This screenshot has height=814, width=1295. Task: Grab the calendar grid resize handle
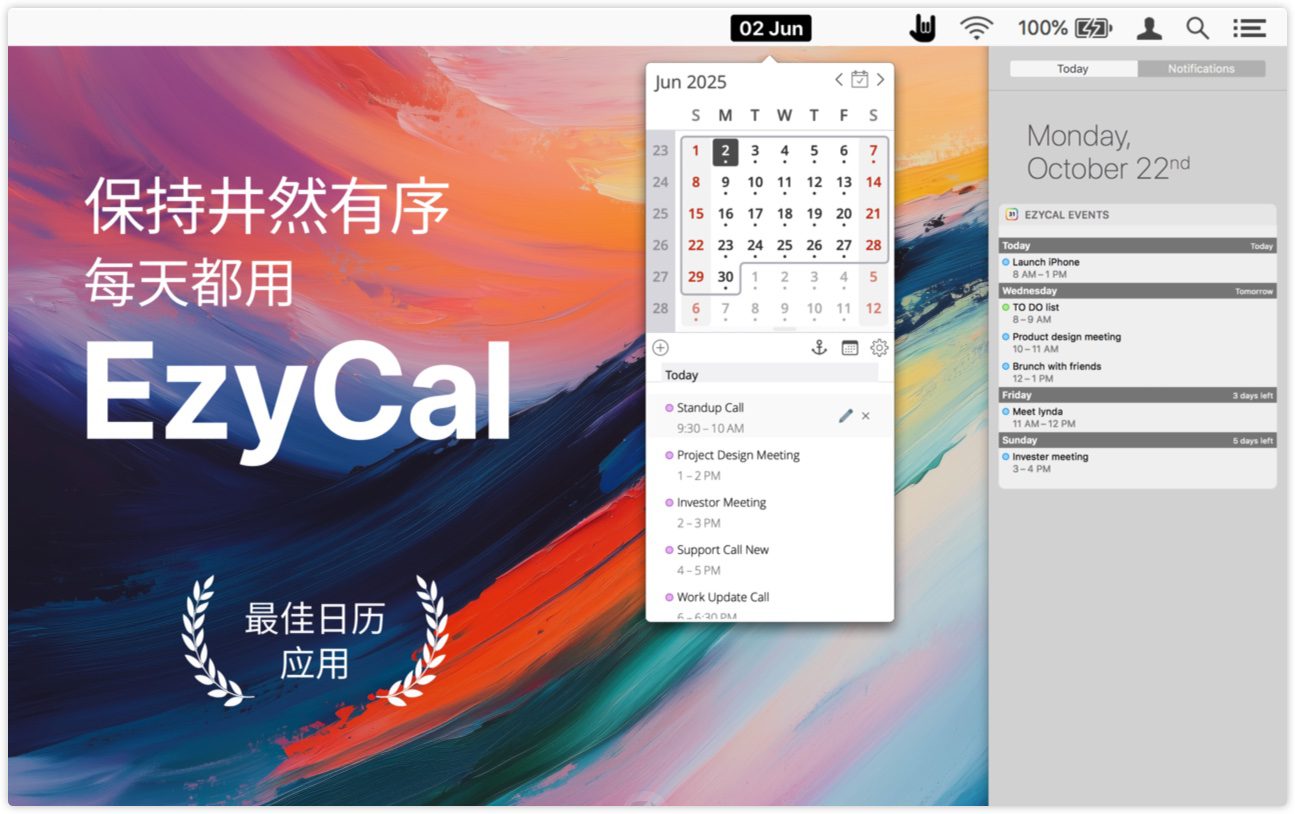click(x=785, y=329)
